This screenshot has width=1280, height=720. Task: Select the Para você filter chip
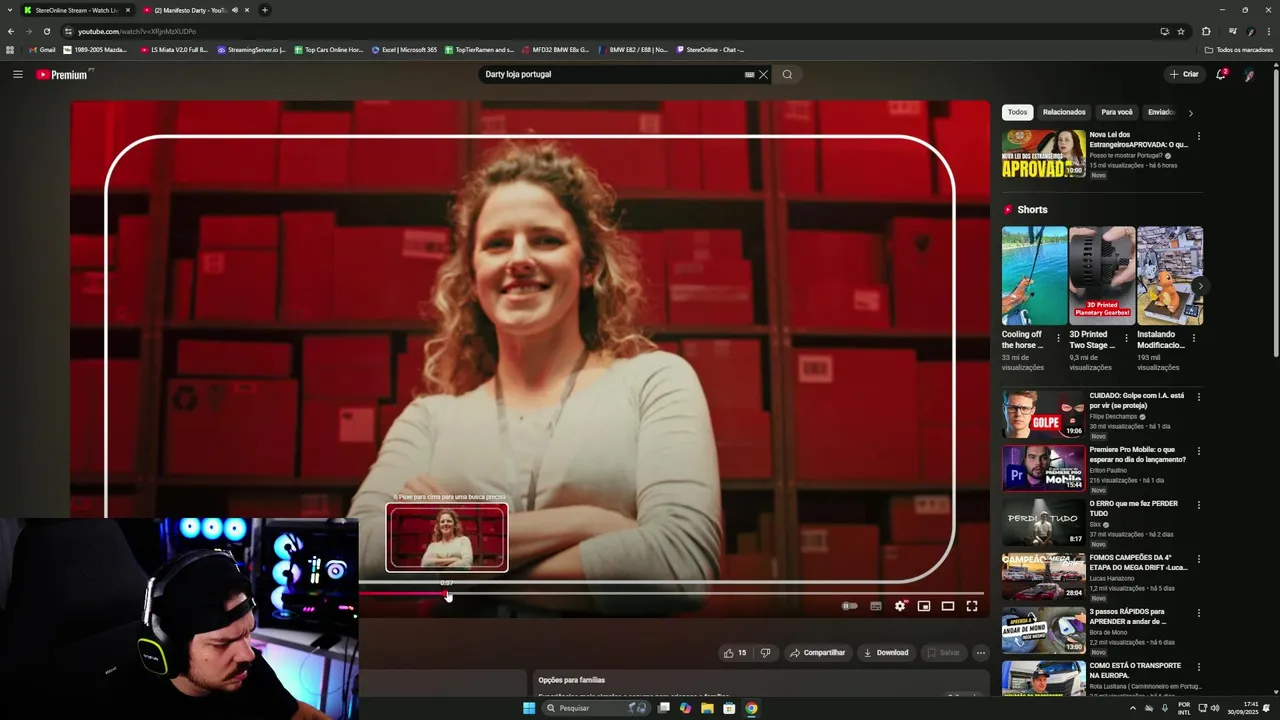(x=1117, y=112)
